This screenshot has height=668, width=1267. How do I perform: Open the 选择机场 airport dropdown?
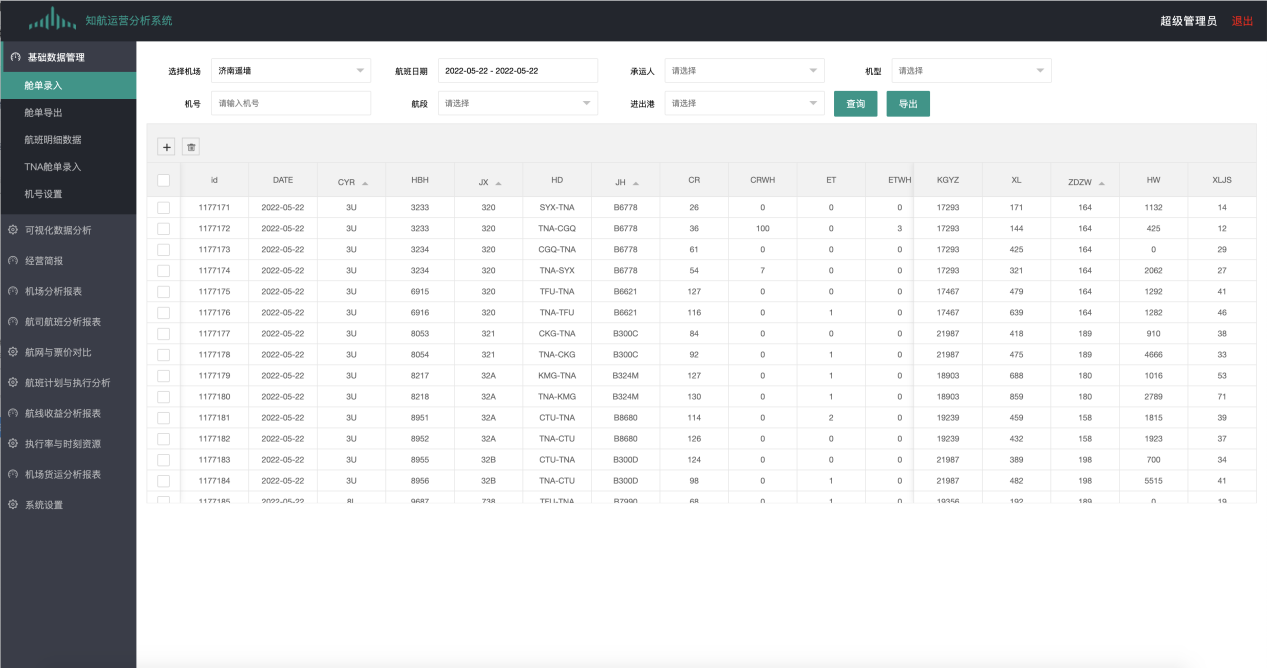click(291, 71)
